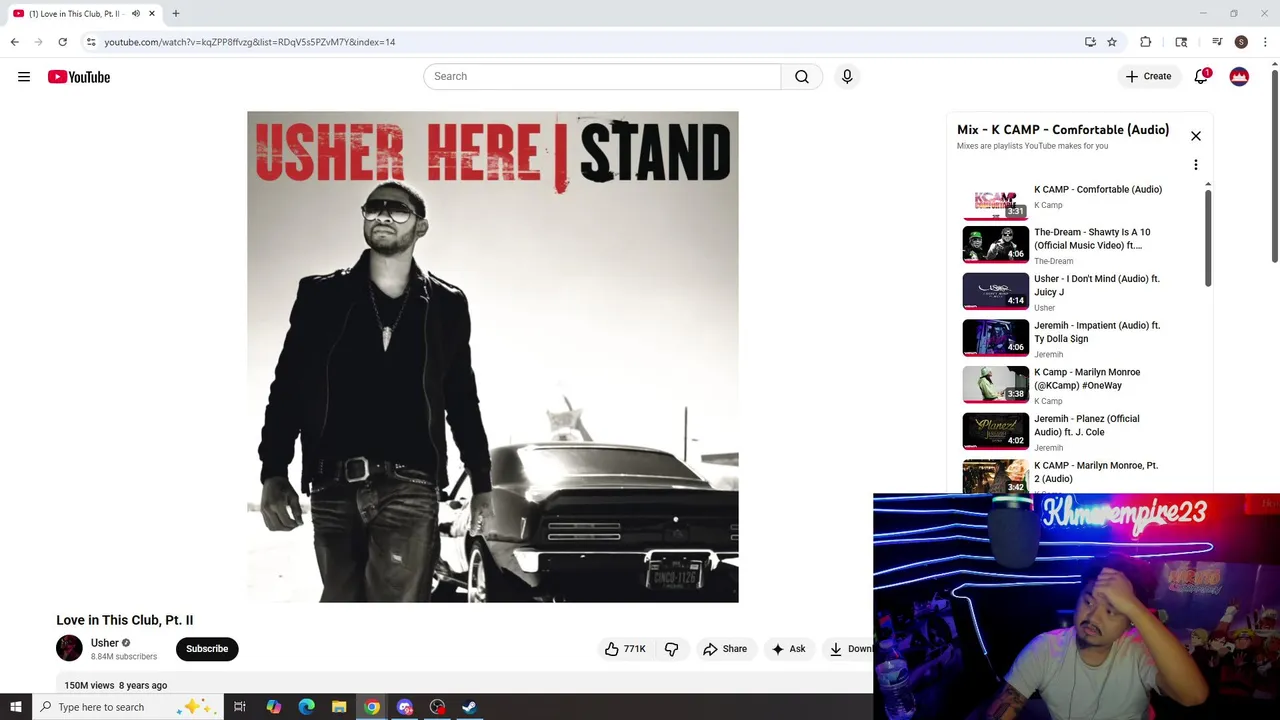View site information icon in address bar
Screen dimensions: 1280x720
[x=91, y=42]
